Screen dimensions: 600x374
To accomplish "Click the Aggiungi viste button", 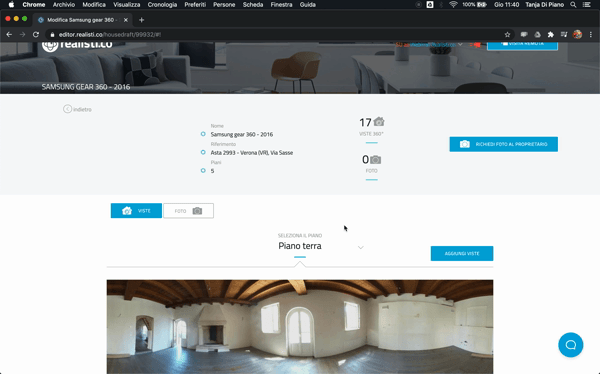I will click(462, 253).
